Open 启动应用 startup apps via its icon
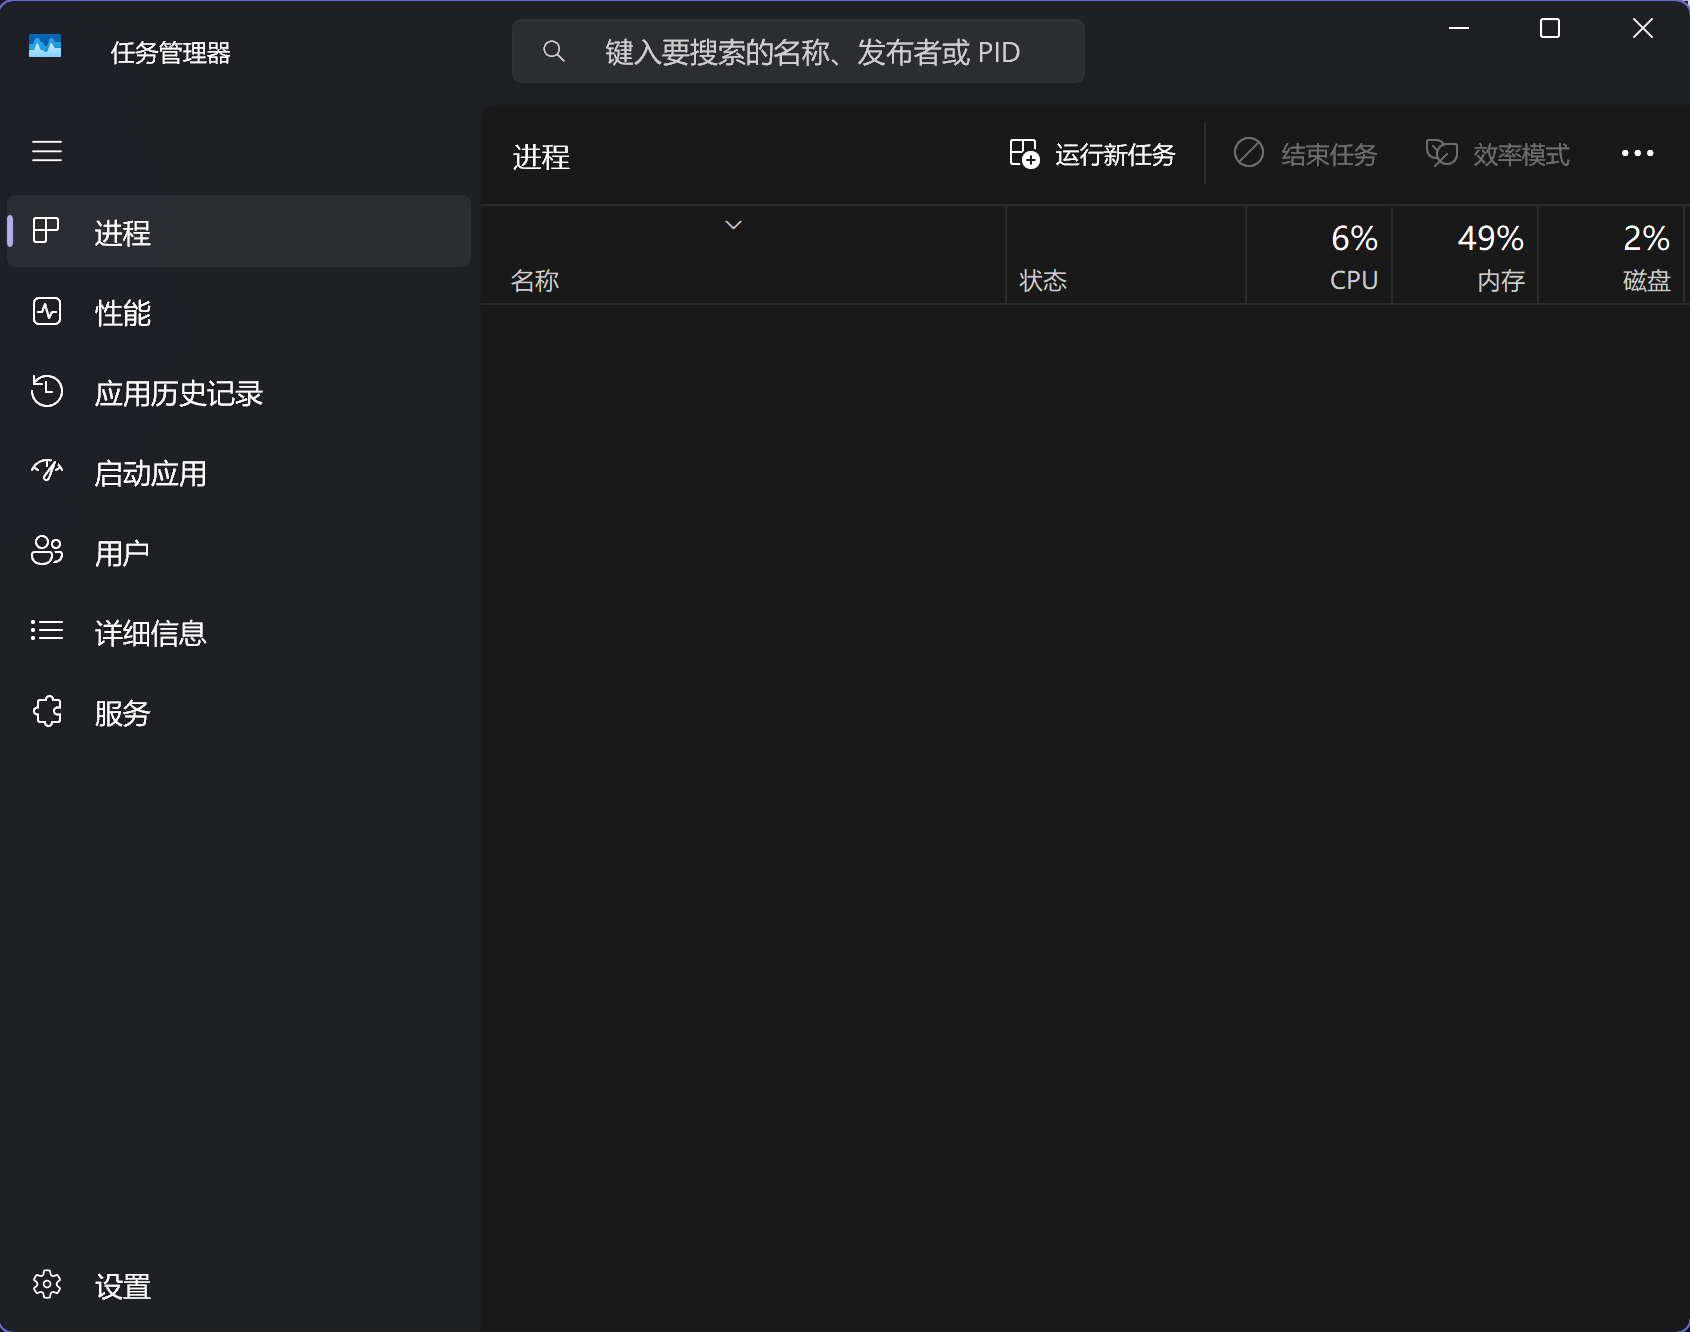 46,471
